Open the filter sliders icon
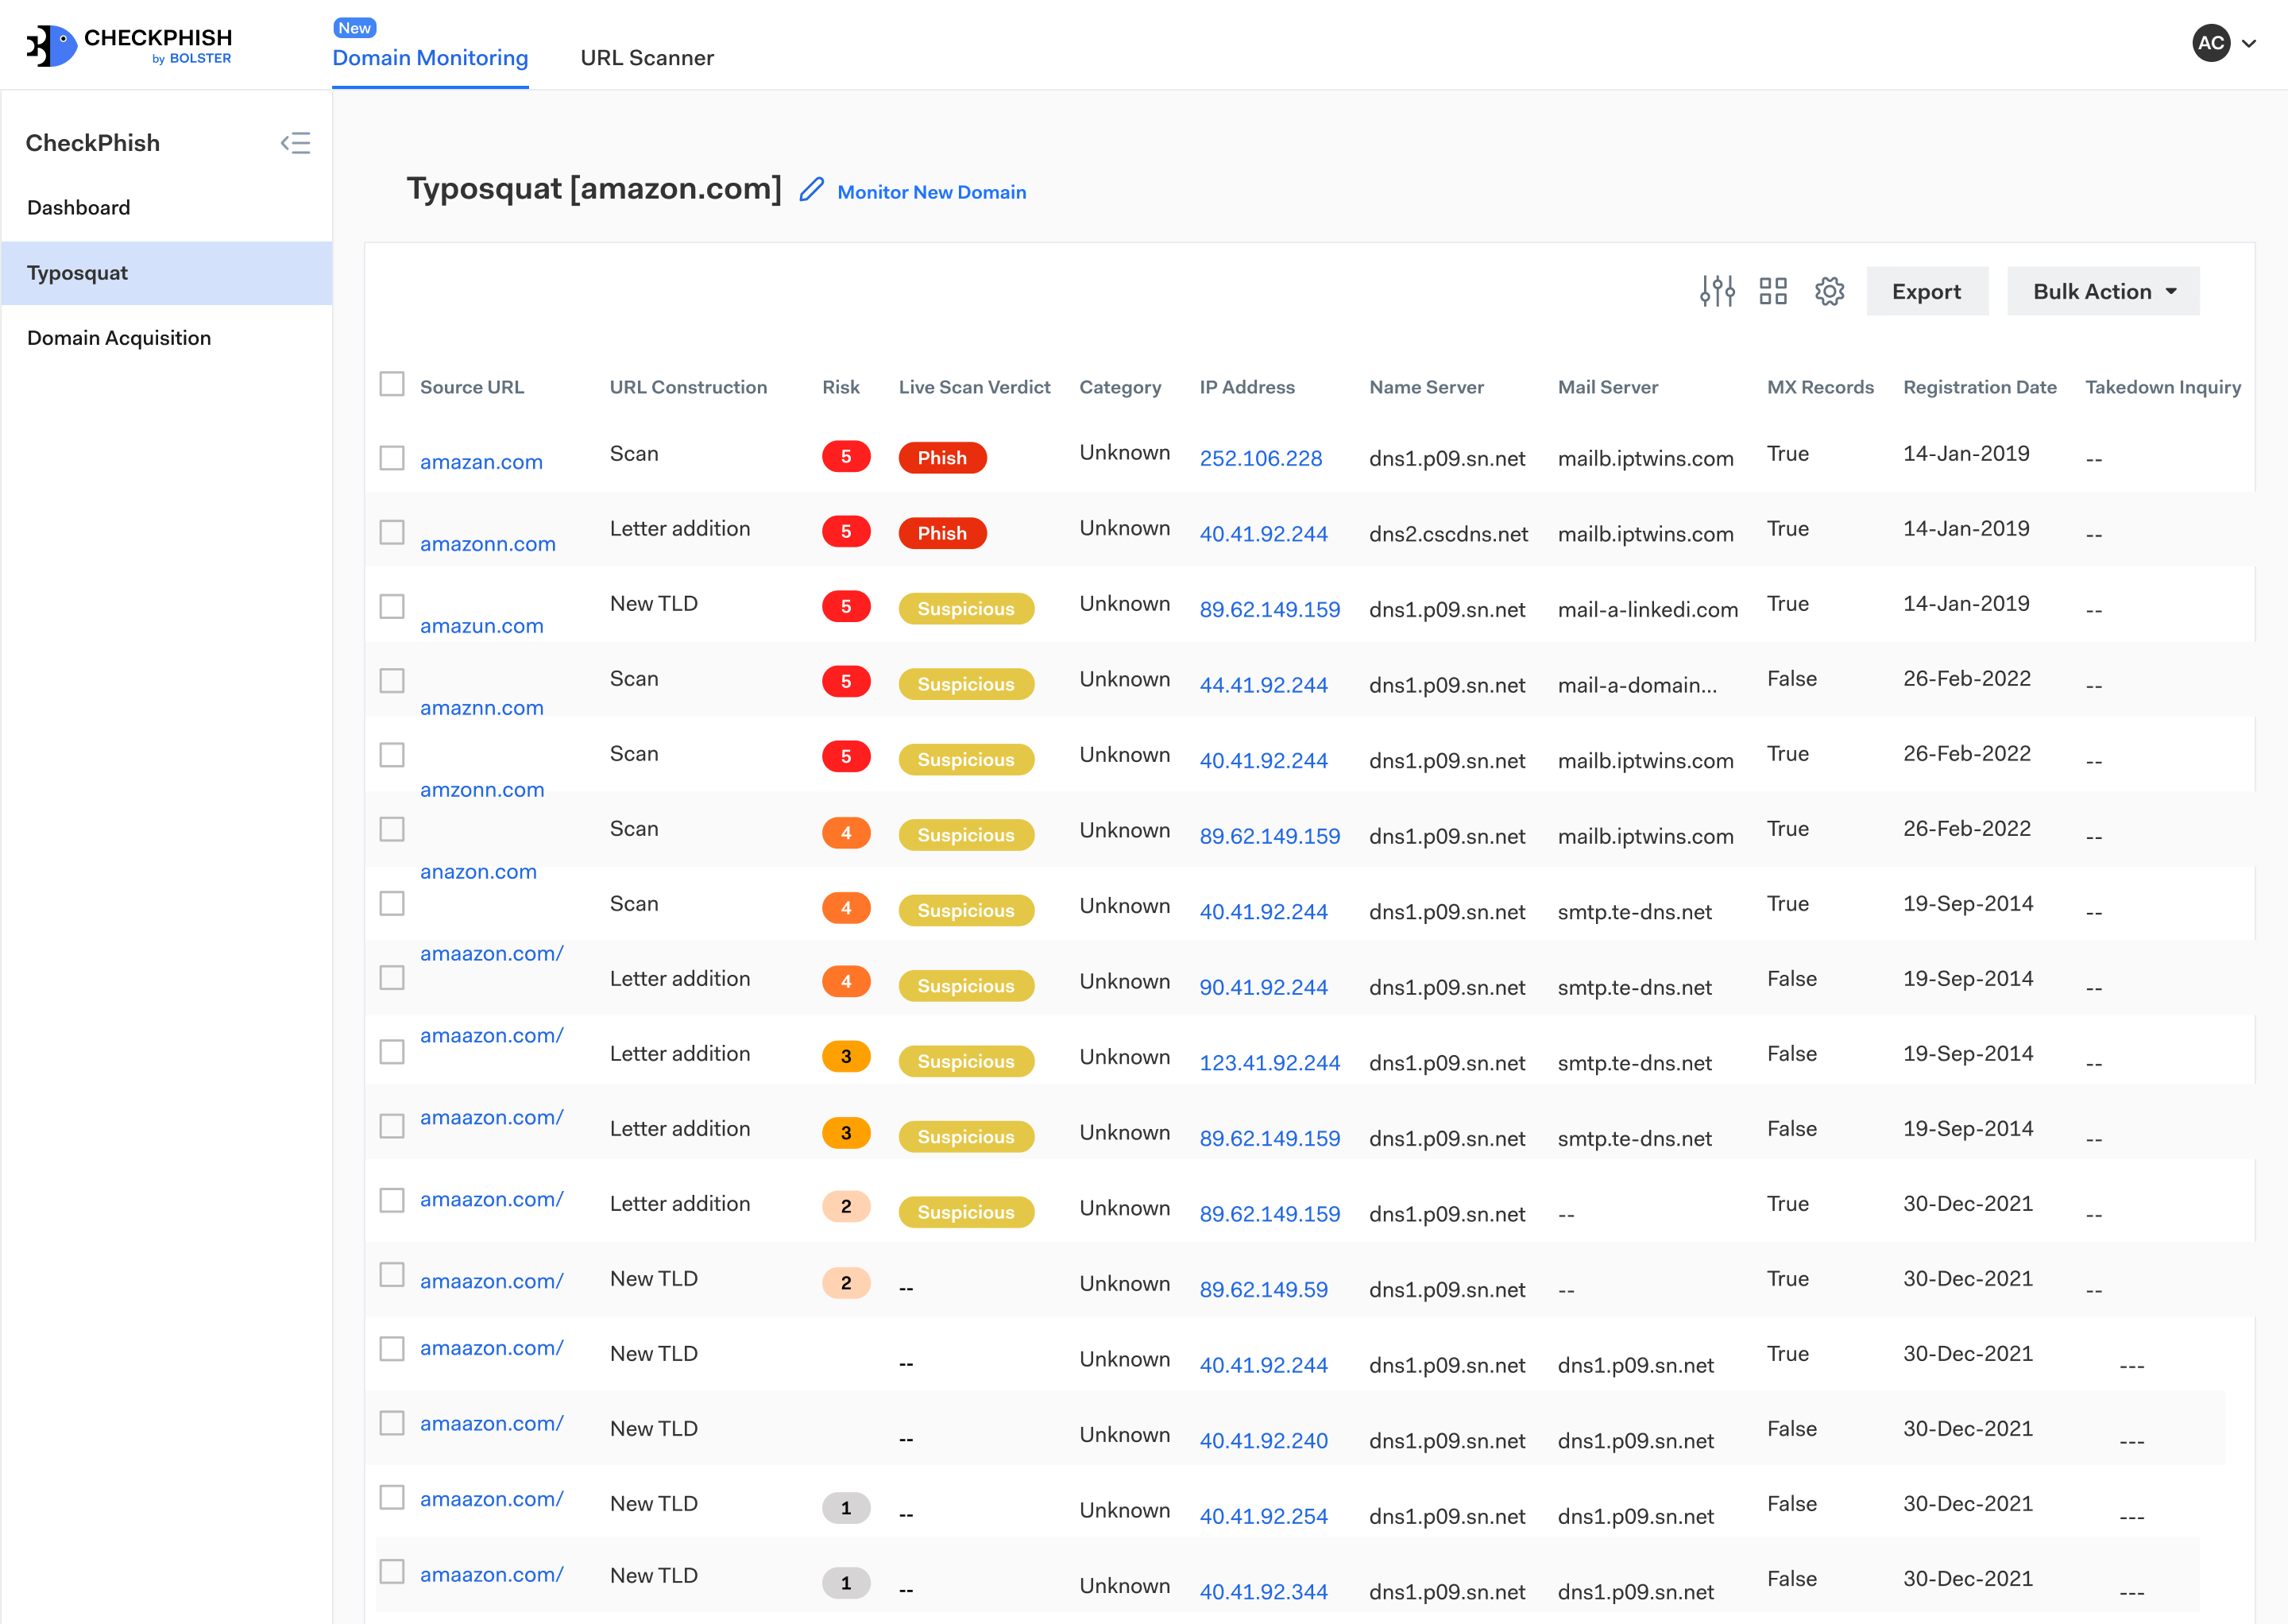This screenshot has width=2288, height=1624. [x=1717, y=291]
